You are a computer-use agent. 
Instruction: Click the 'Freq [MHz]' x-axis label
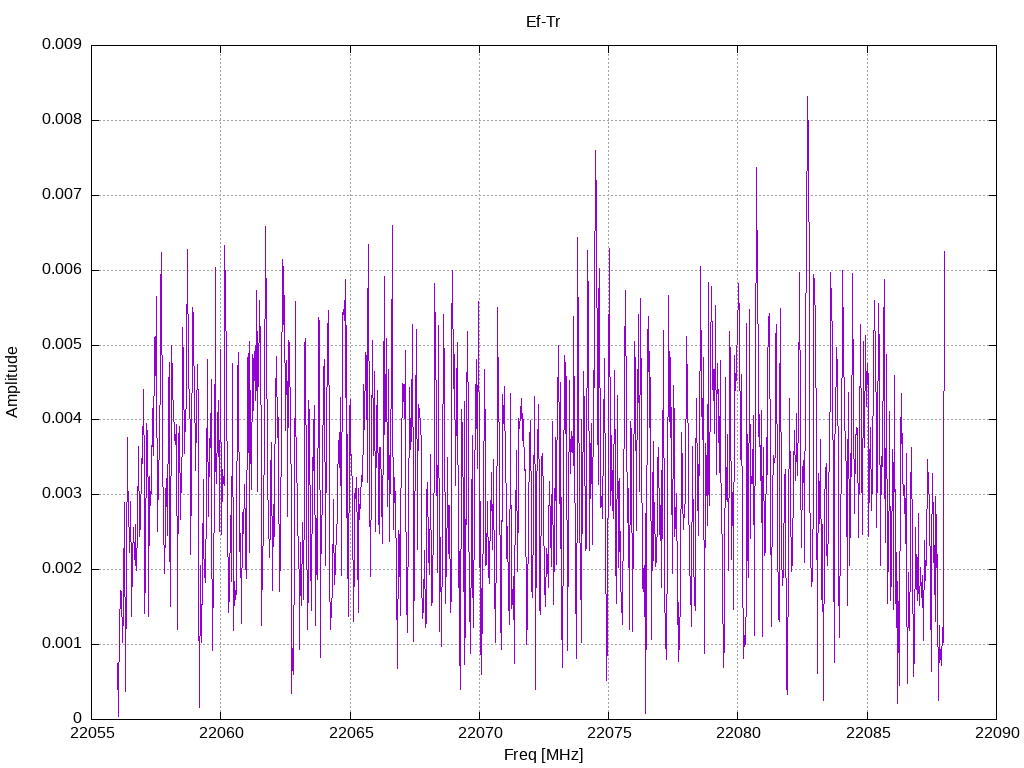tap(543, 754)
